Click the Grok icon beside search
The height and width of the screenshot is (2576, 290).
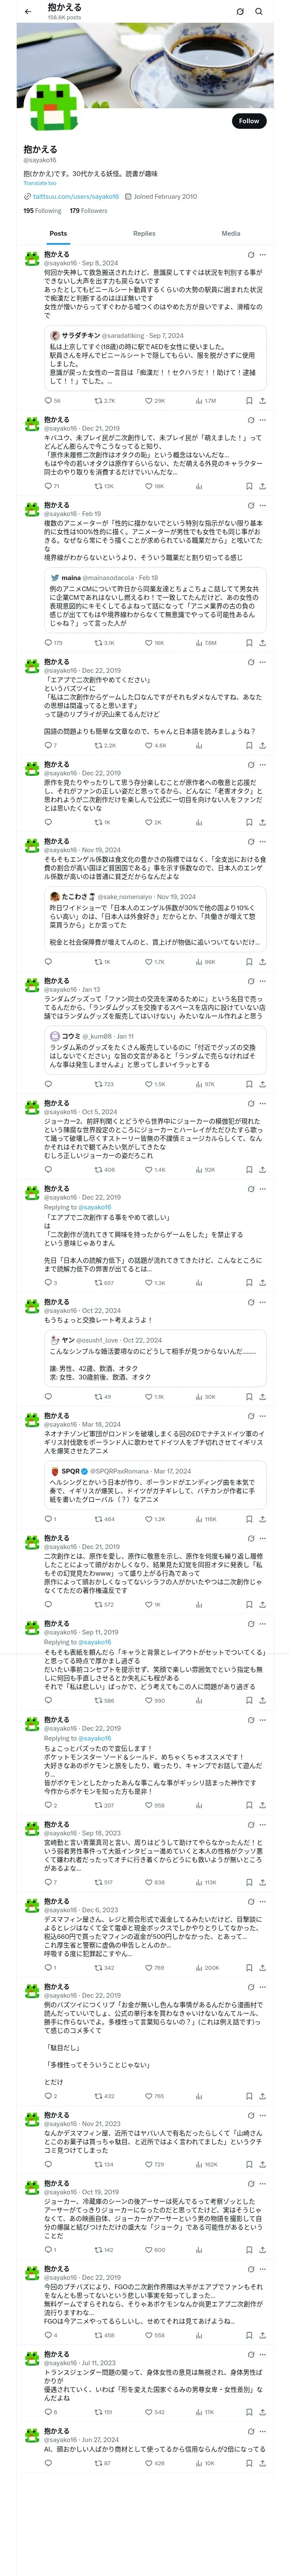(240, 11)
